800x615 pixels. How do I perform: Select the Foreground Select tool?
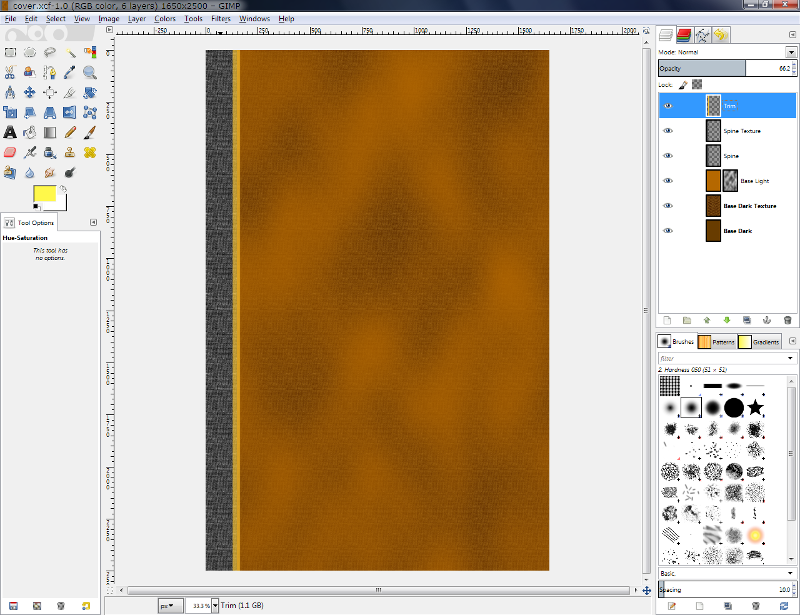coord(30,72)
